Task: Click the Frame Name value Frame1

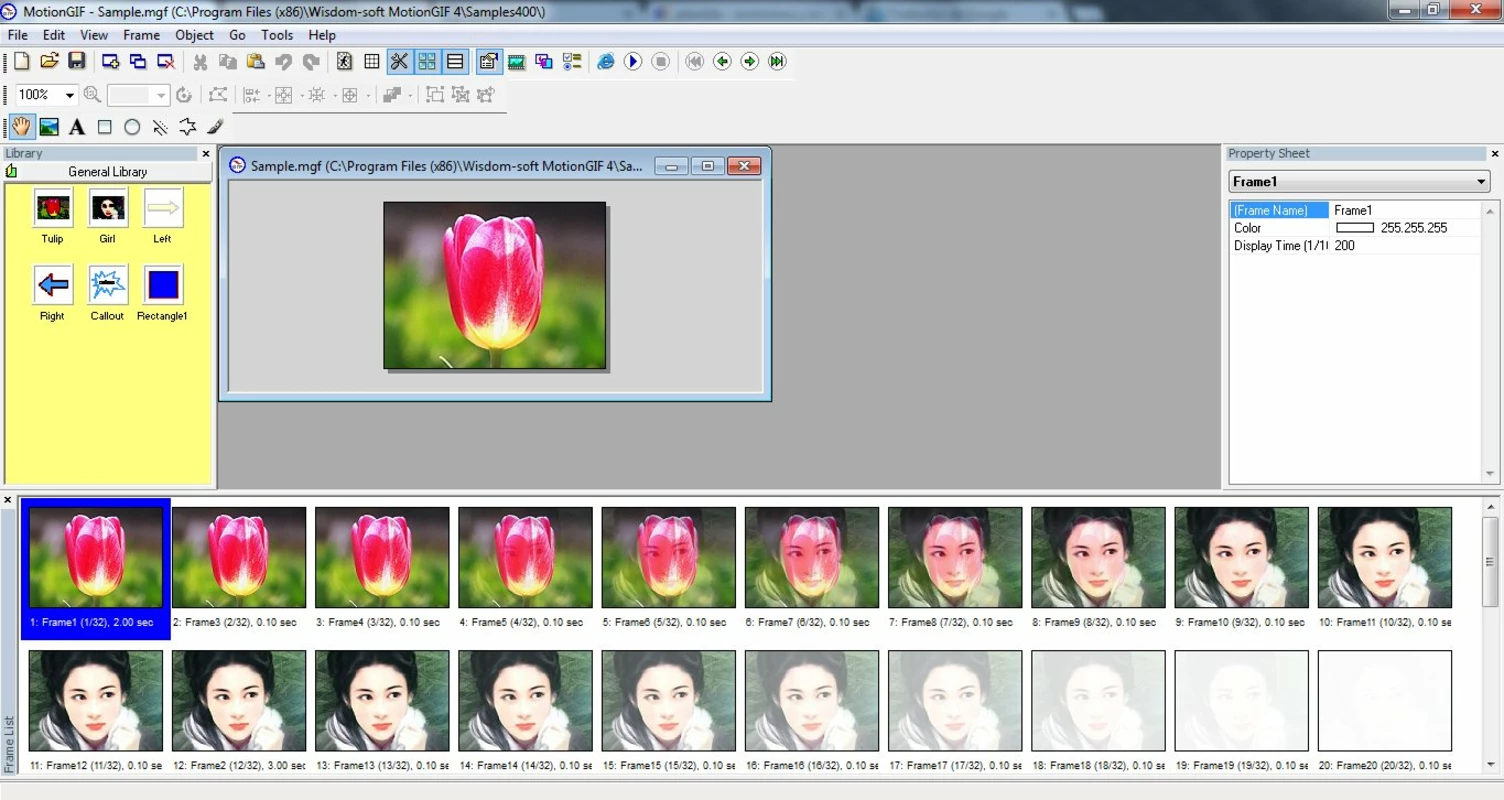Action: [x=1404, y=210]
